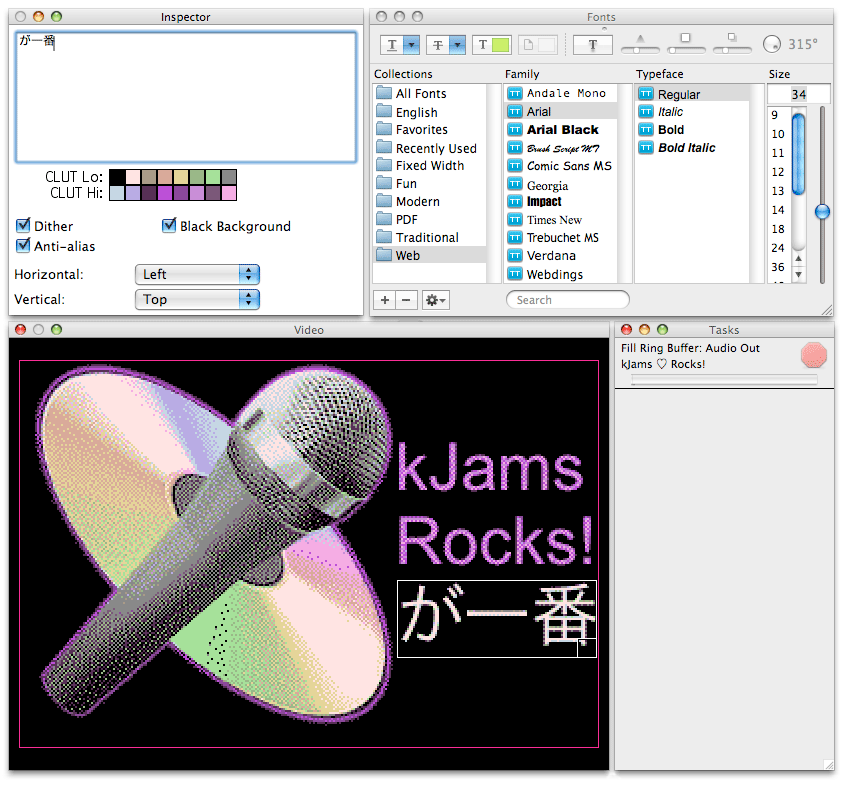Choose the Arial font family
This screenshot has height=787, width=845.
point(560,112)
